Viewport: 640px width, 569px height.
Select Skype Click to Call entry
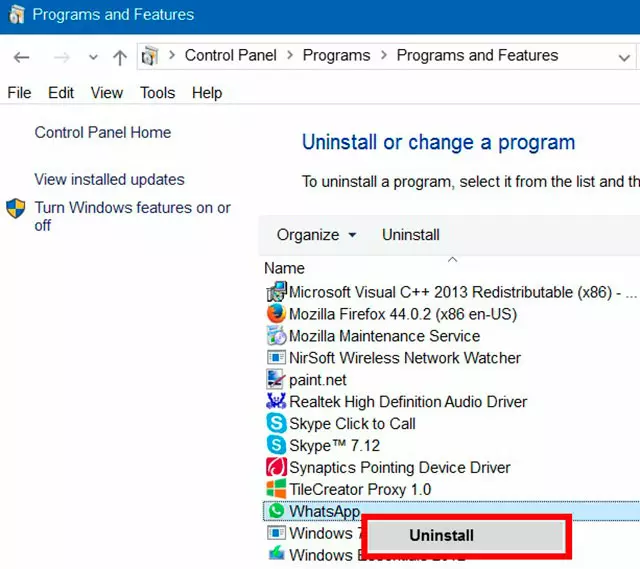[352, 424]
